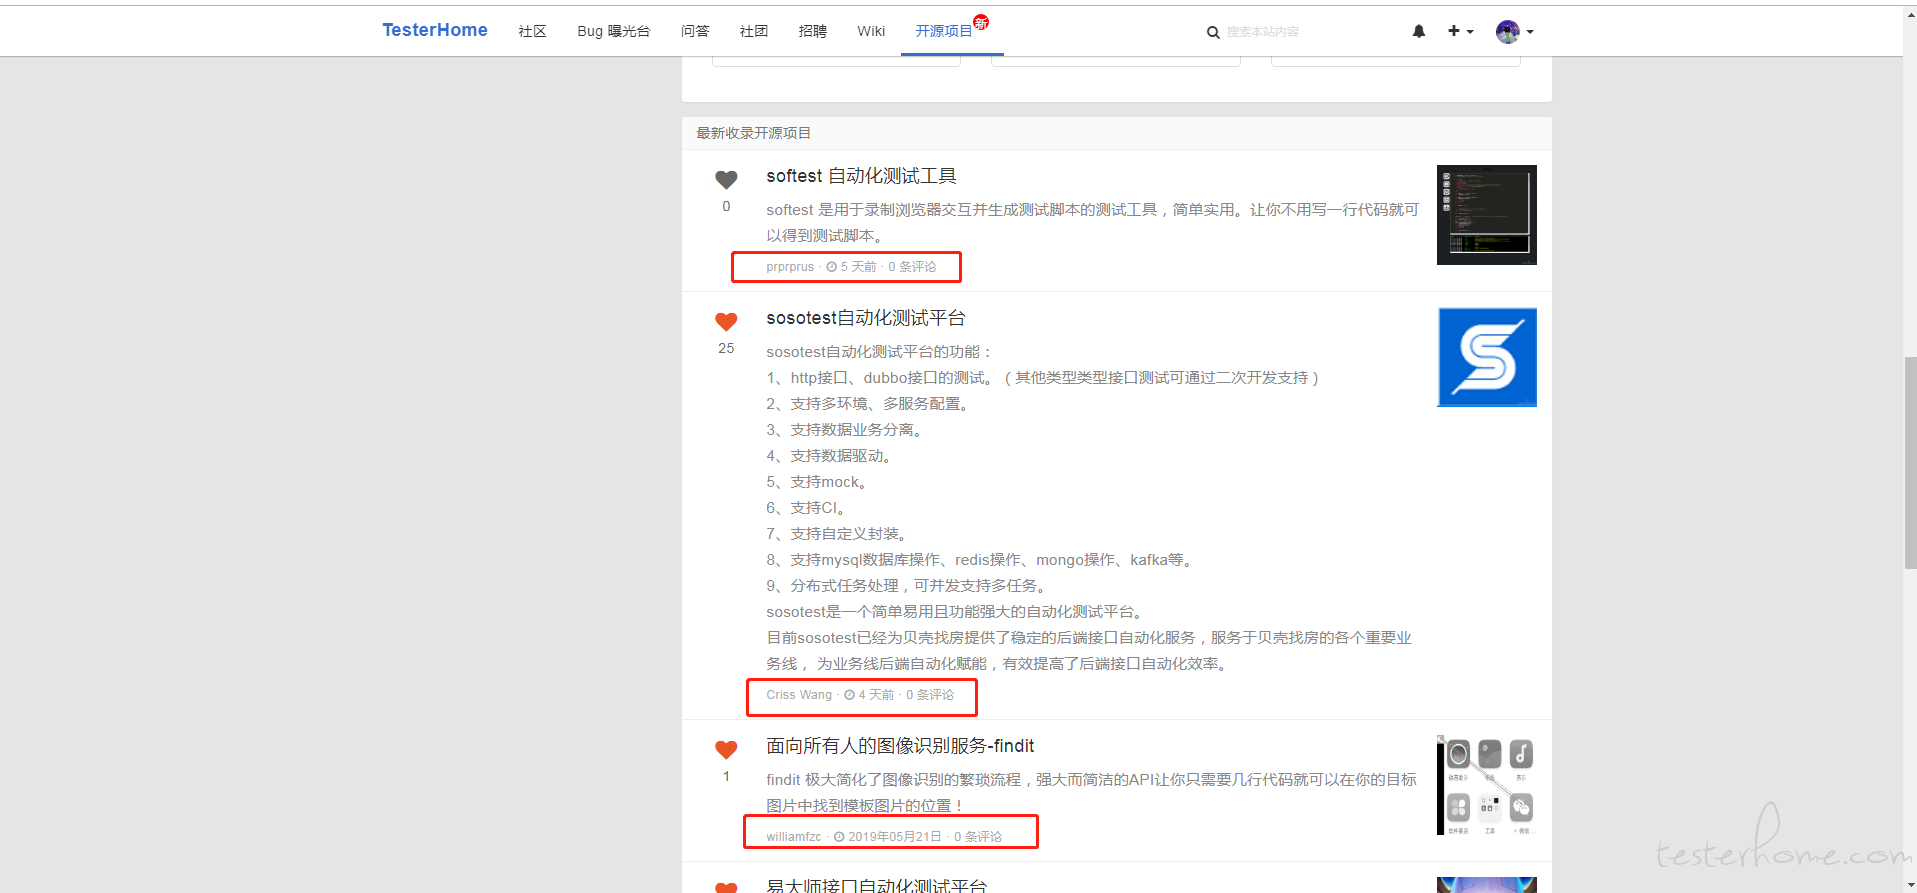Open sosotest blue S logo thumbnail
This screenshot has width=1917, height=893.
tap(1486, 357)
